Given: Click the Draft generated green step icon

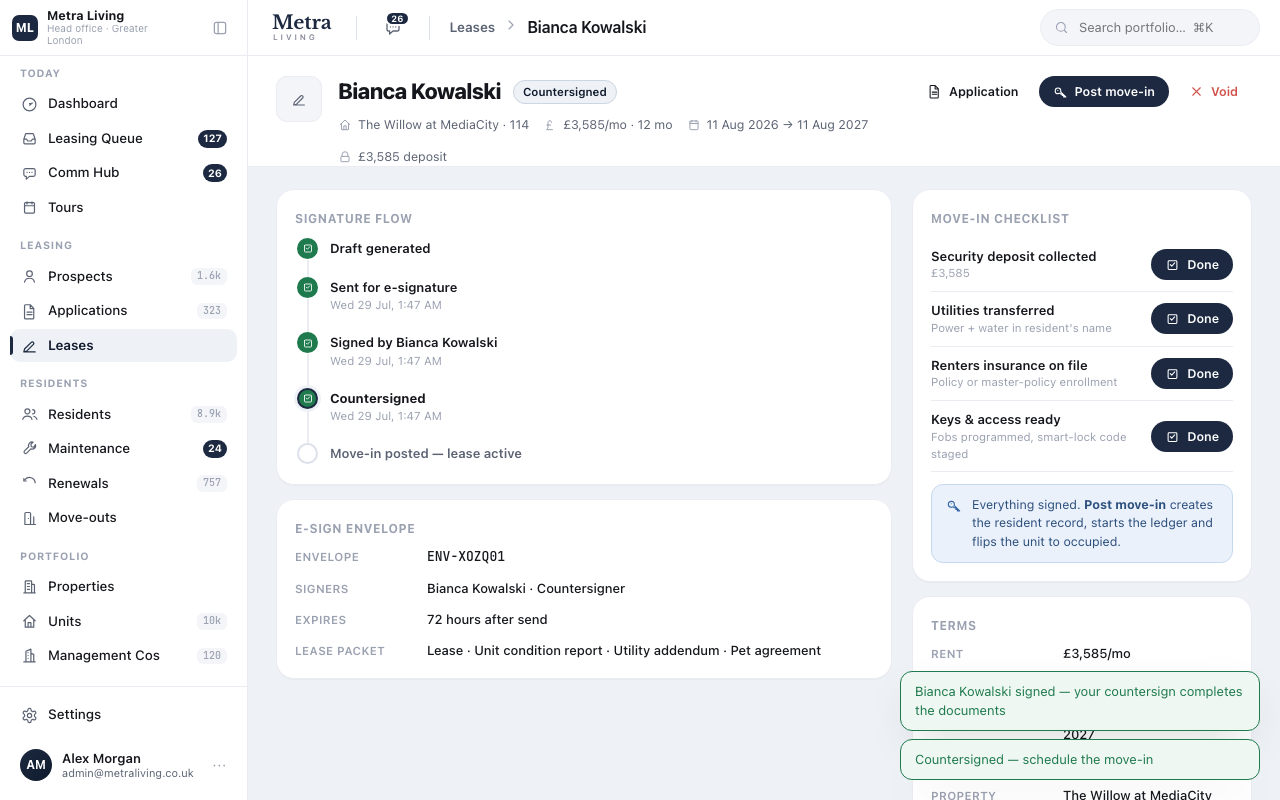Looking at the screenshot, I should (307, 248).
